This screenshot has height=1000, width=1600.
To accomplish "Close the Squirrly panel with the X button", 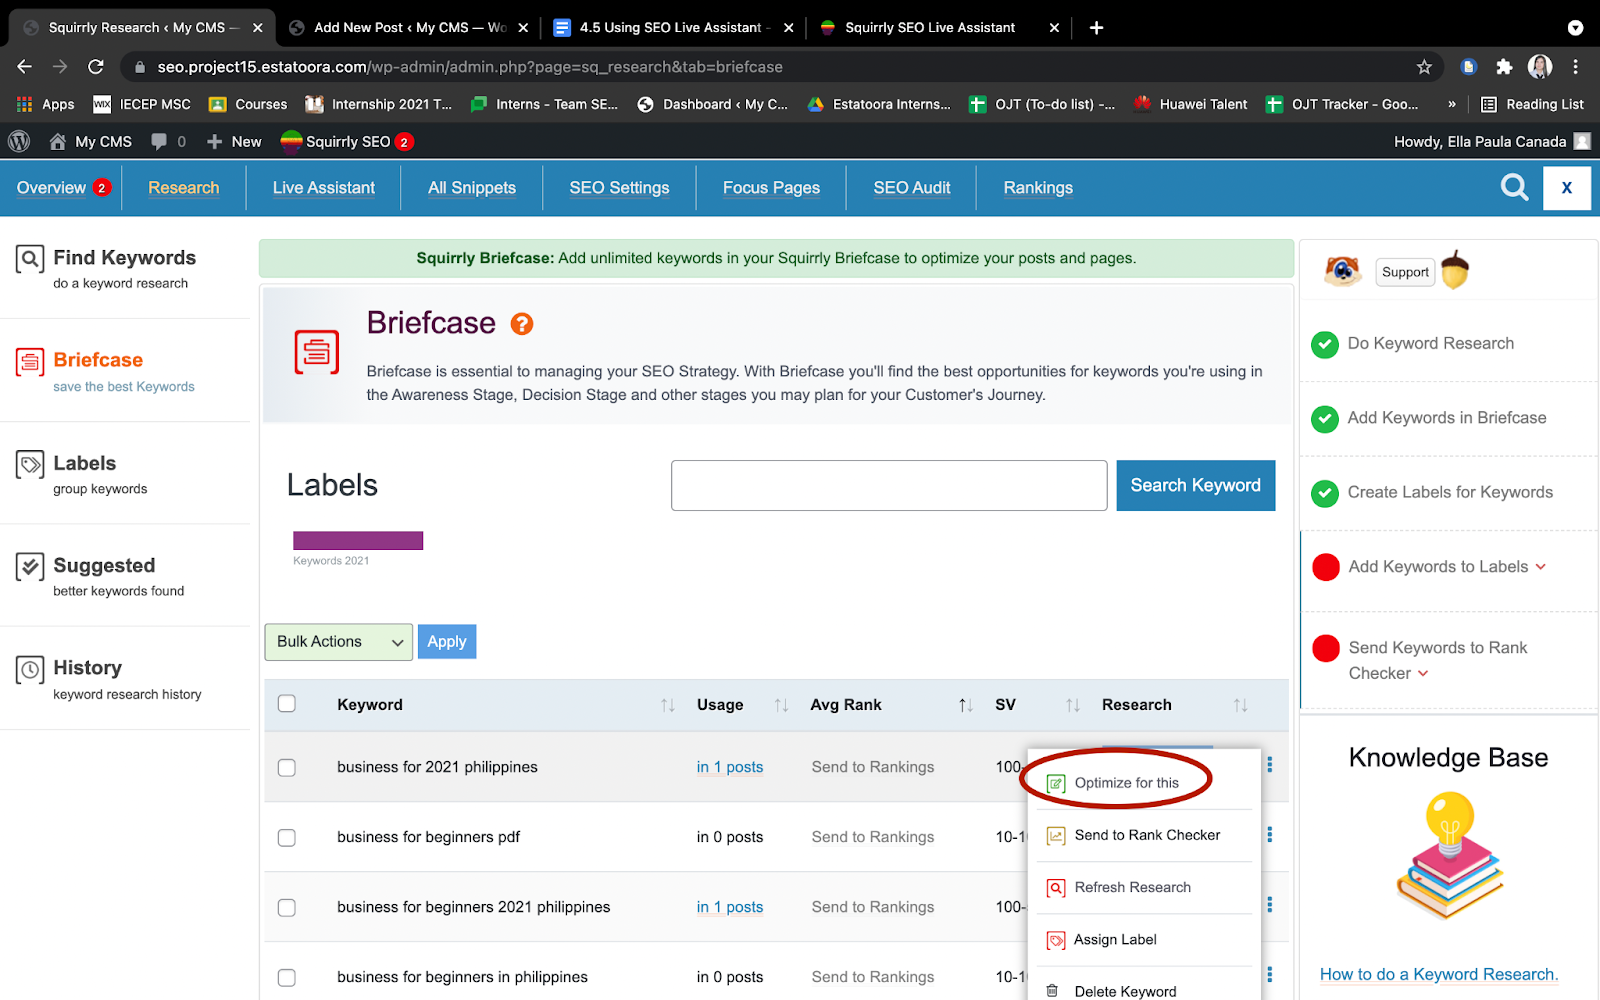I will (x=1567, y=188).
